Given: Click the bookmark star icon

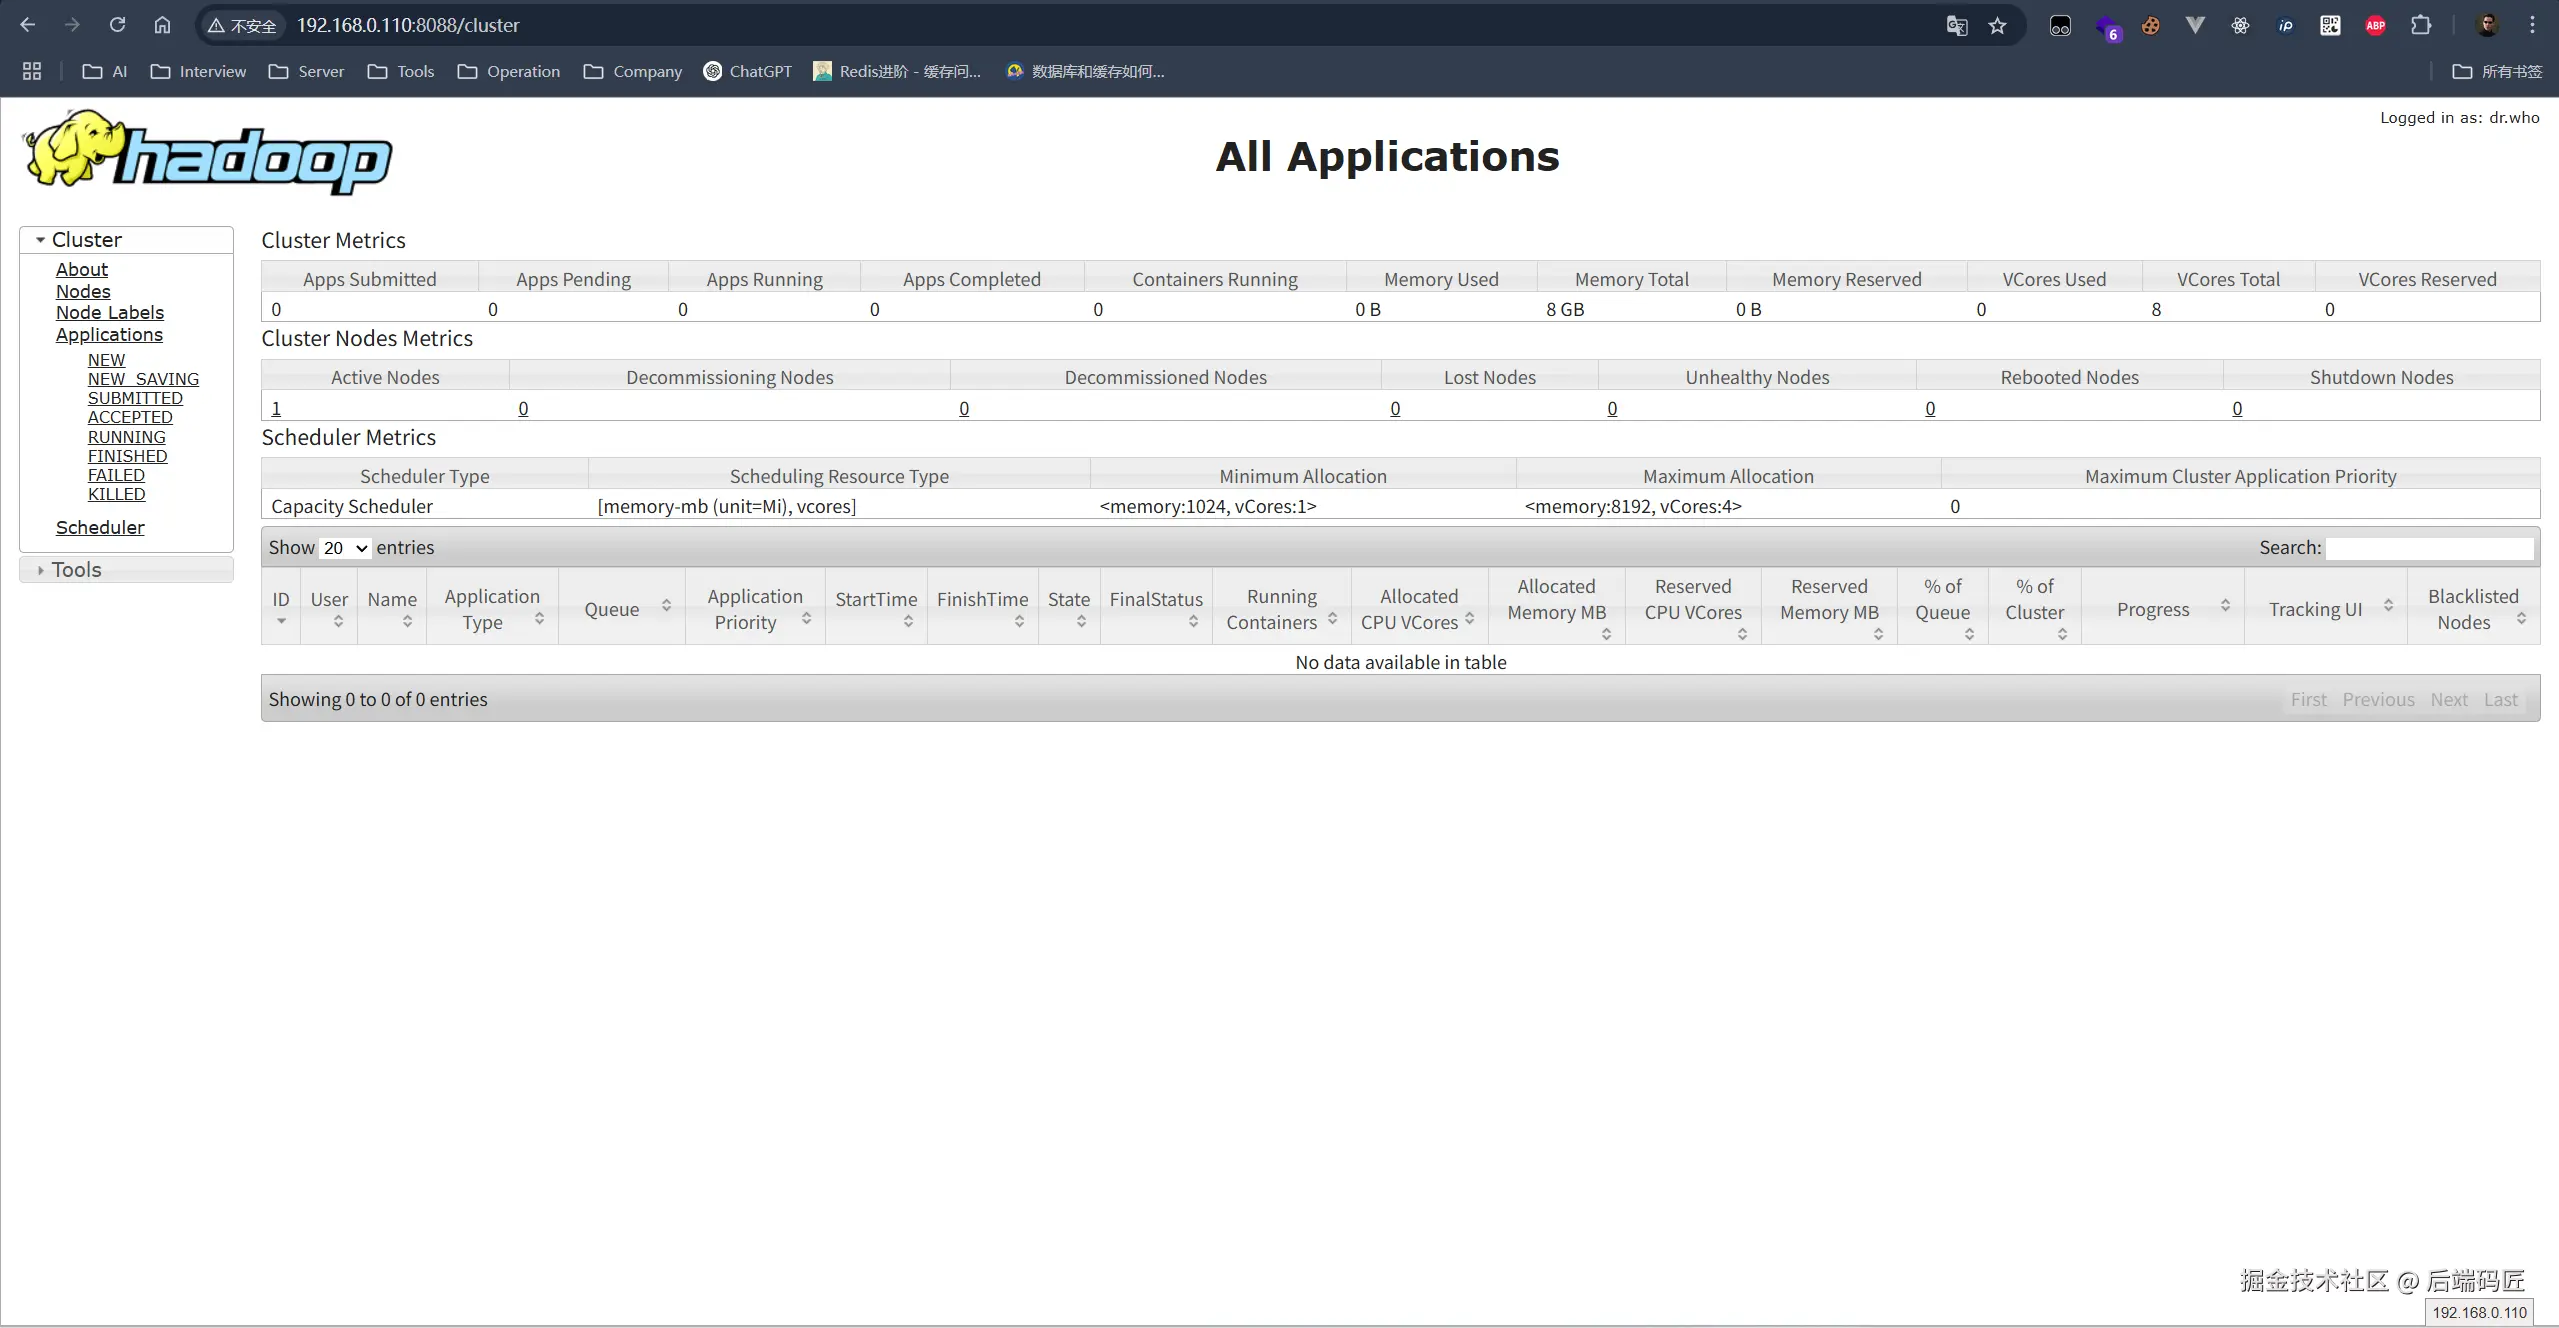Looking at the screenshot, I should pos(1997,26).
